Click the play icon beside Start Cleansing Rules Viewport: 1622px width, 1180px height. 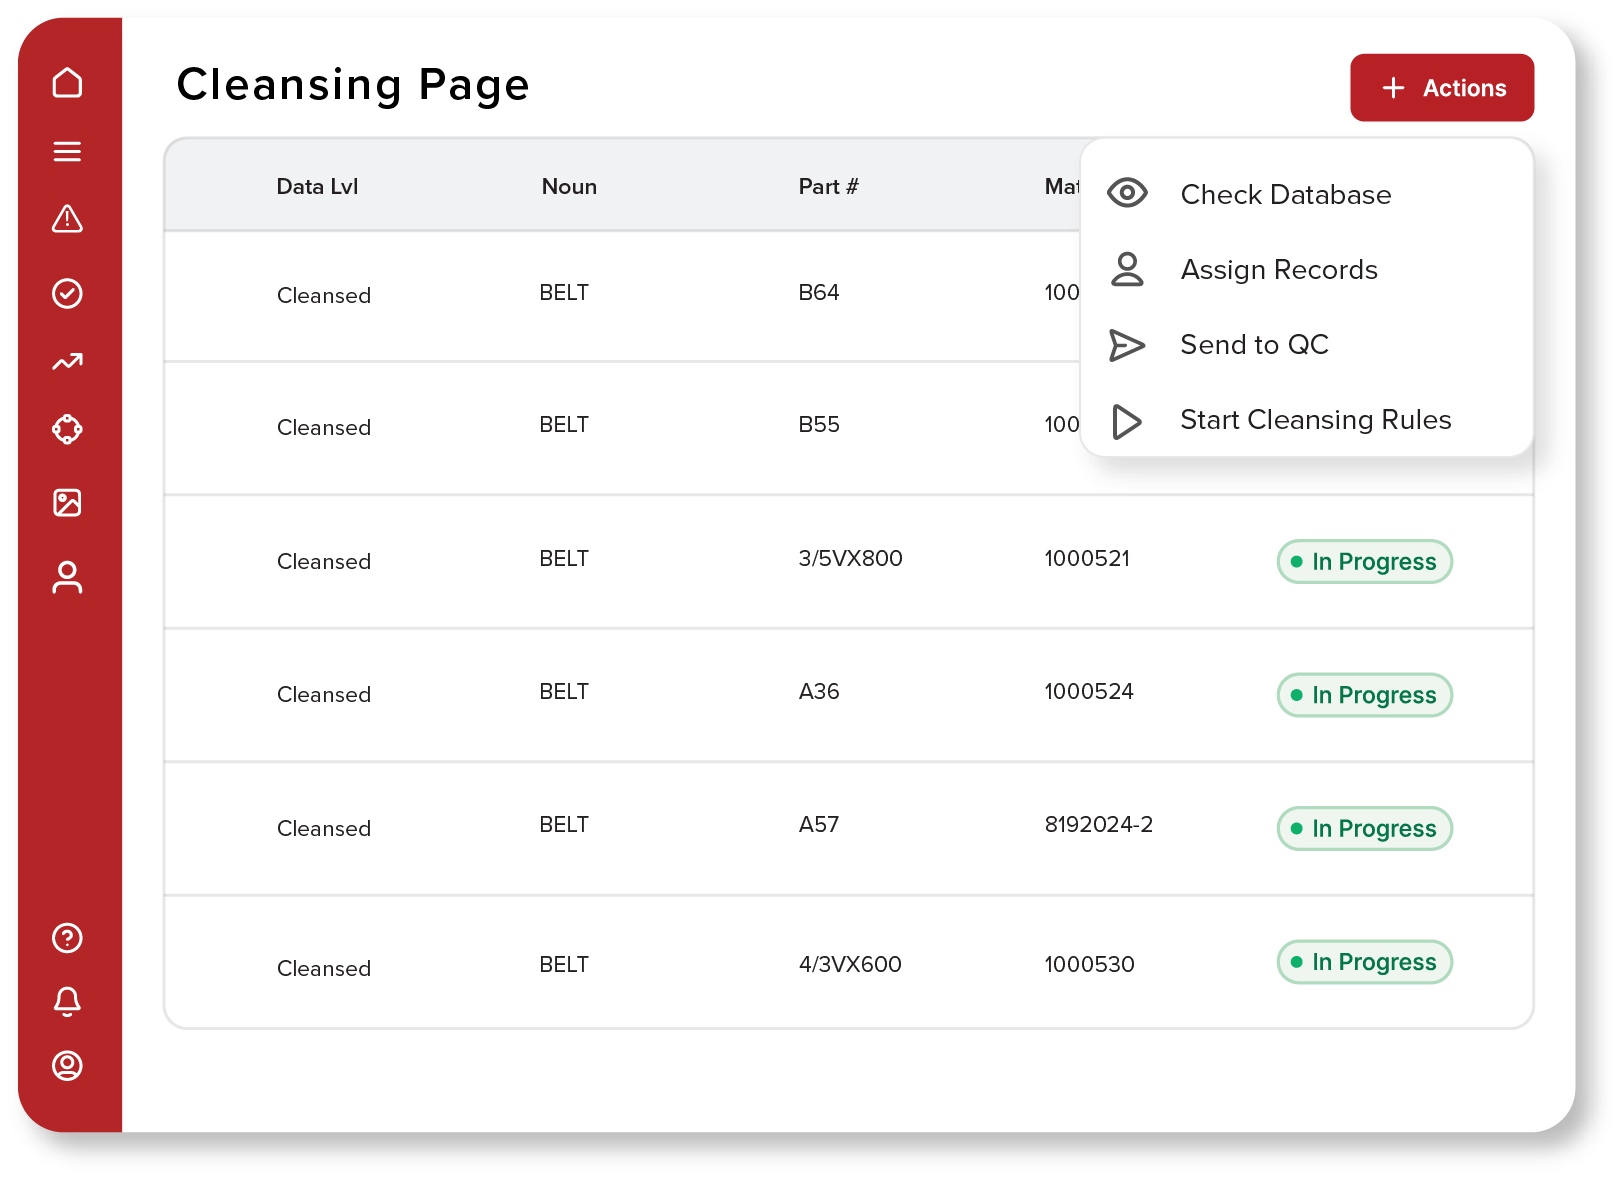pos(1127,422)
